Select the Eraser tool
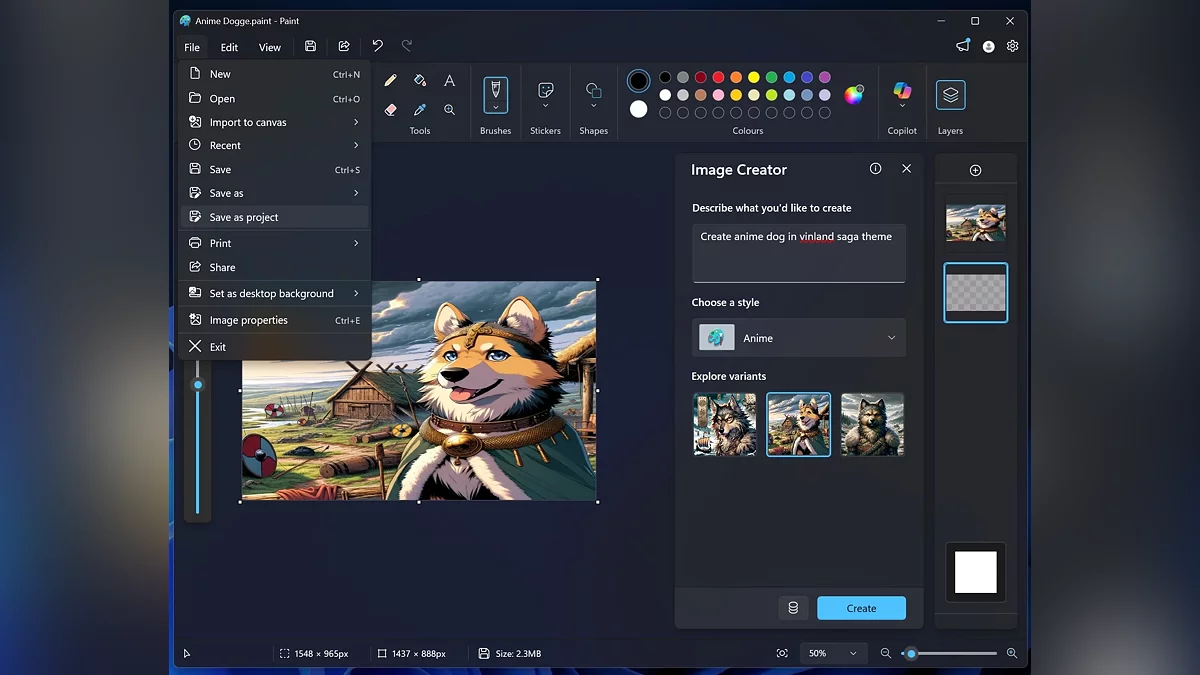The image size is (1200, 675). click(x=390, y=110)
